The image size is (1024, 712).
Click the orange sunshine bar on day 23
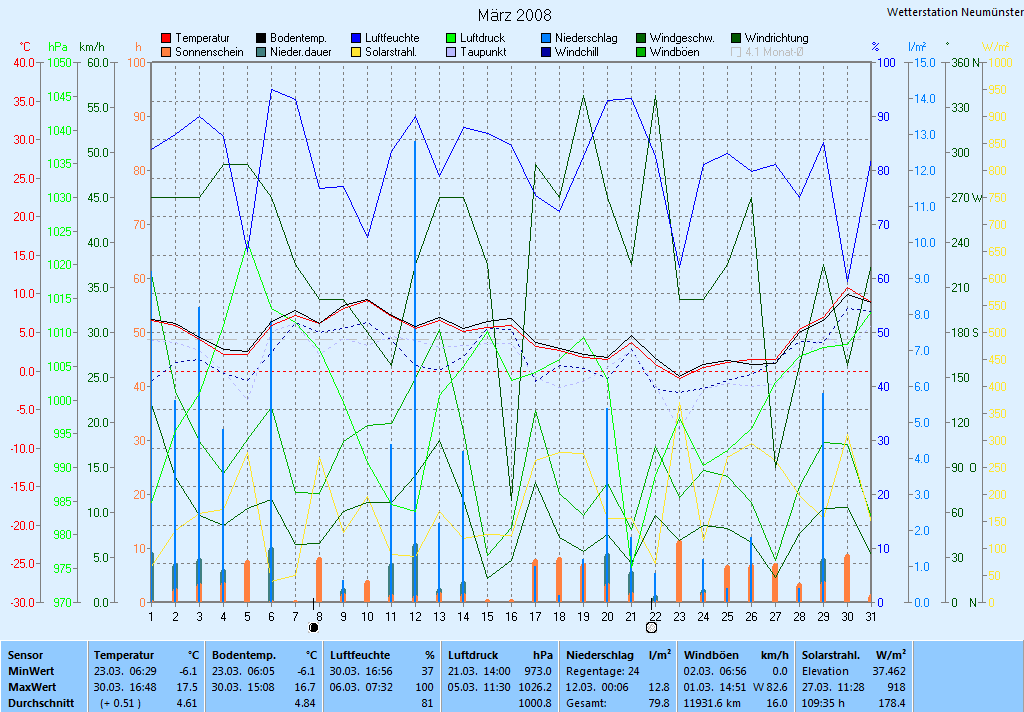tap(679, 571)
